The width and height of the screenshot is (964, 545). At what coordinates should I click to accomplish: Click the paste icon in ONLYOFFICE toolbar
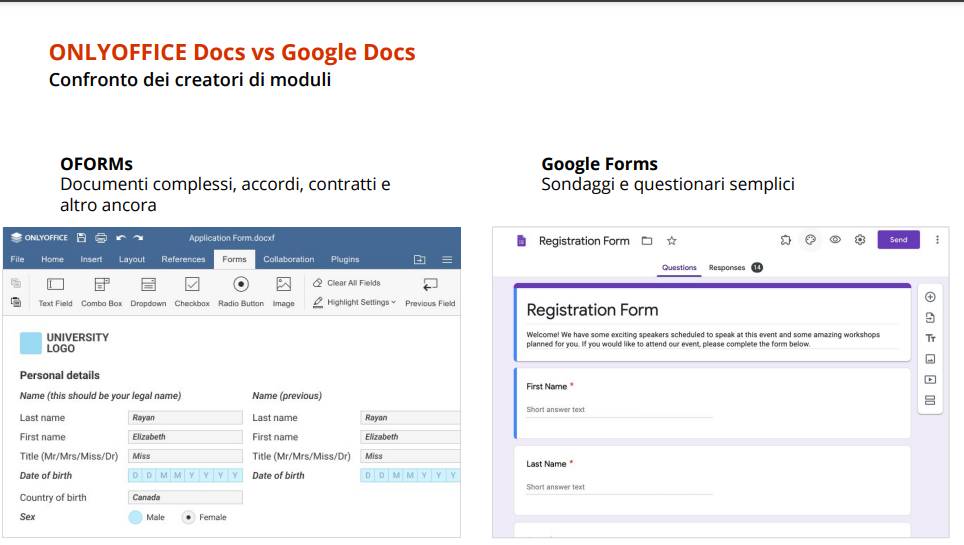point(16,302)
